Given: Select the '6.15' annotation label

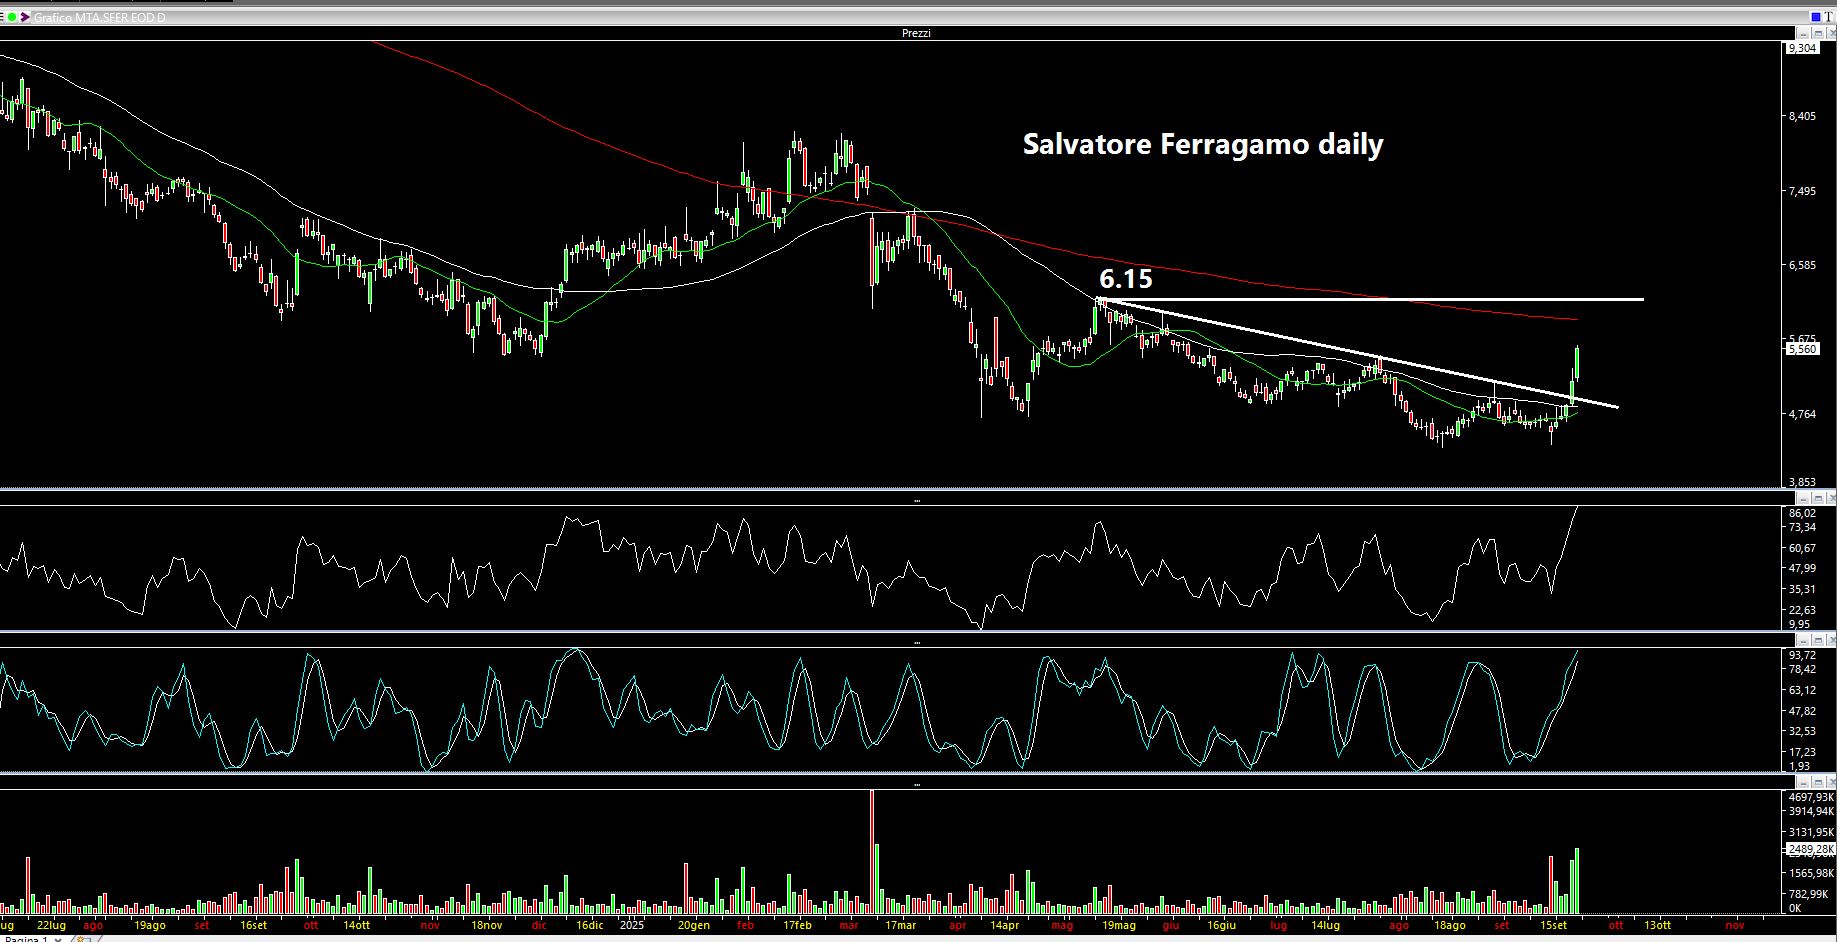Looking at the screenshot, I should (1126, 278).
